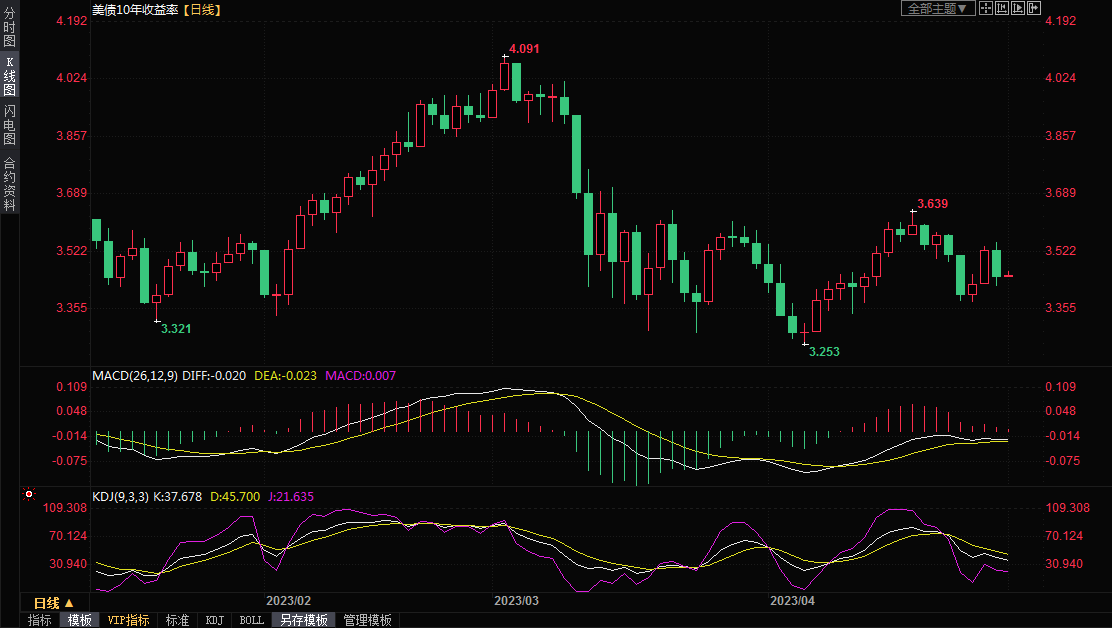Click the DEA:-0.023 value
This screenshot has width=1112, height=628.
click(285, 376)
